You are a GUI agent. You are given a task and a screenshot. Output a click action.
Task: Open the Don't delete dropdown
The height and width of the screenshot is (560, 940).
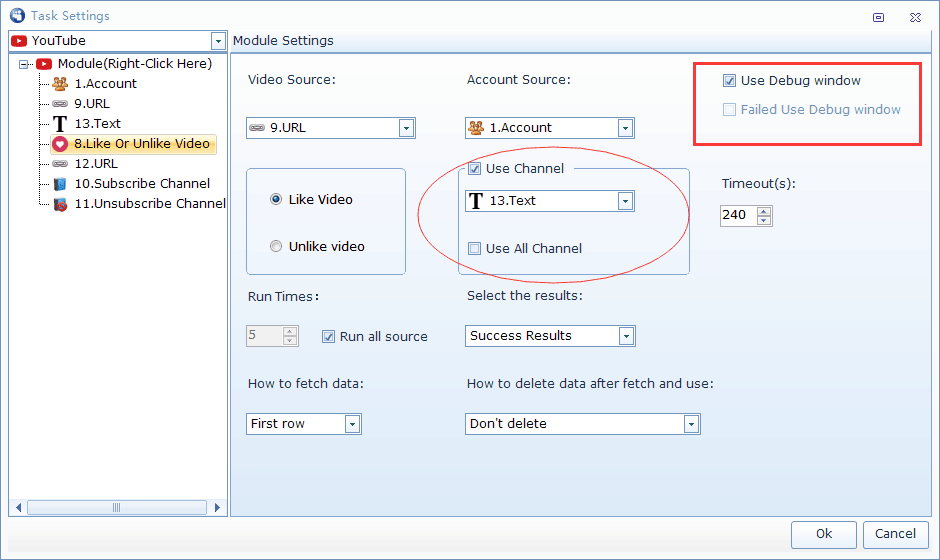pos(691,424)
